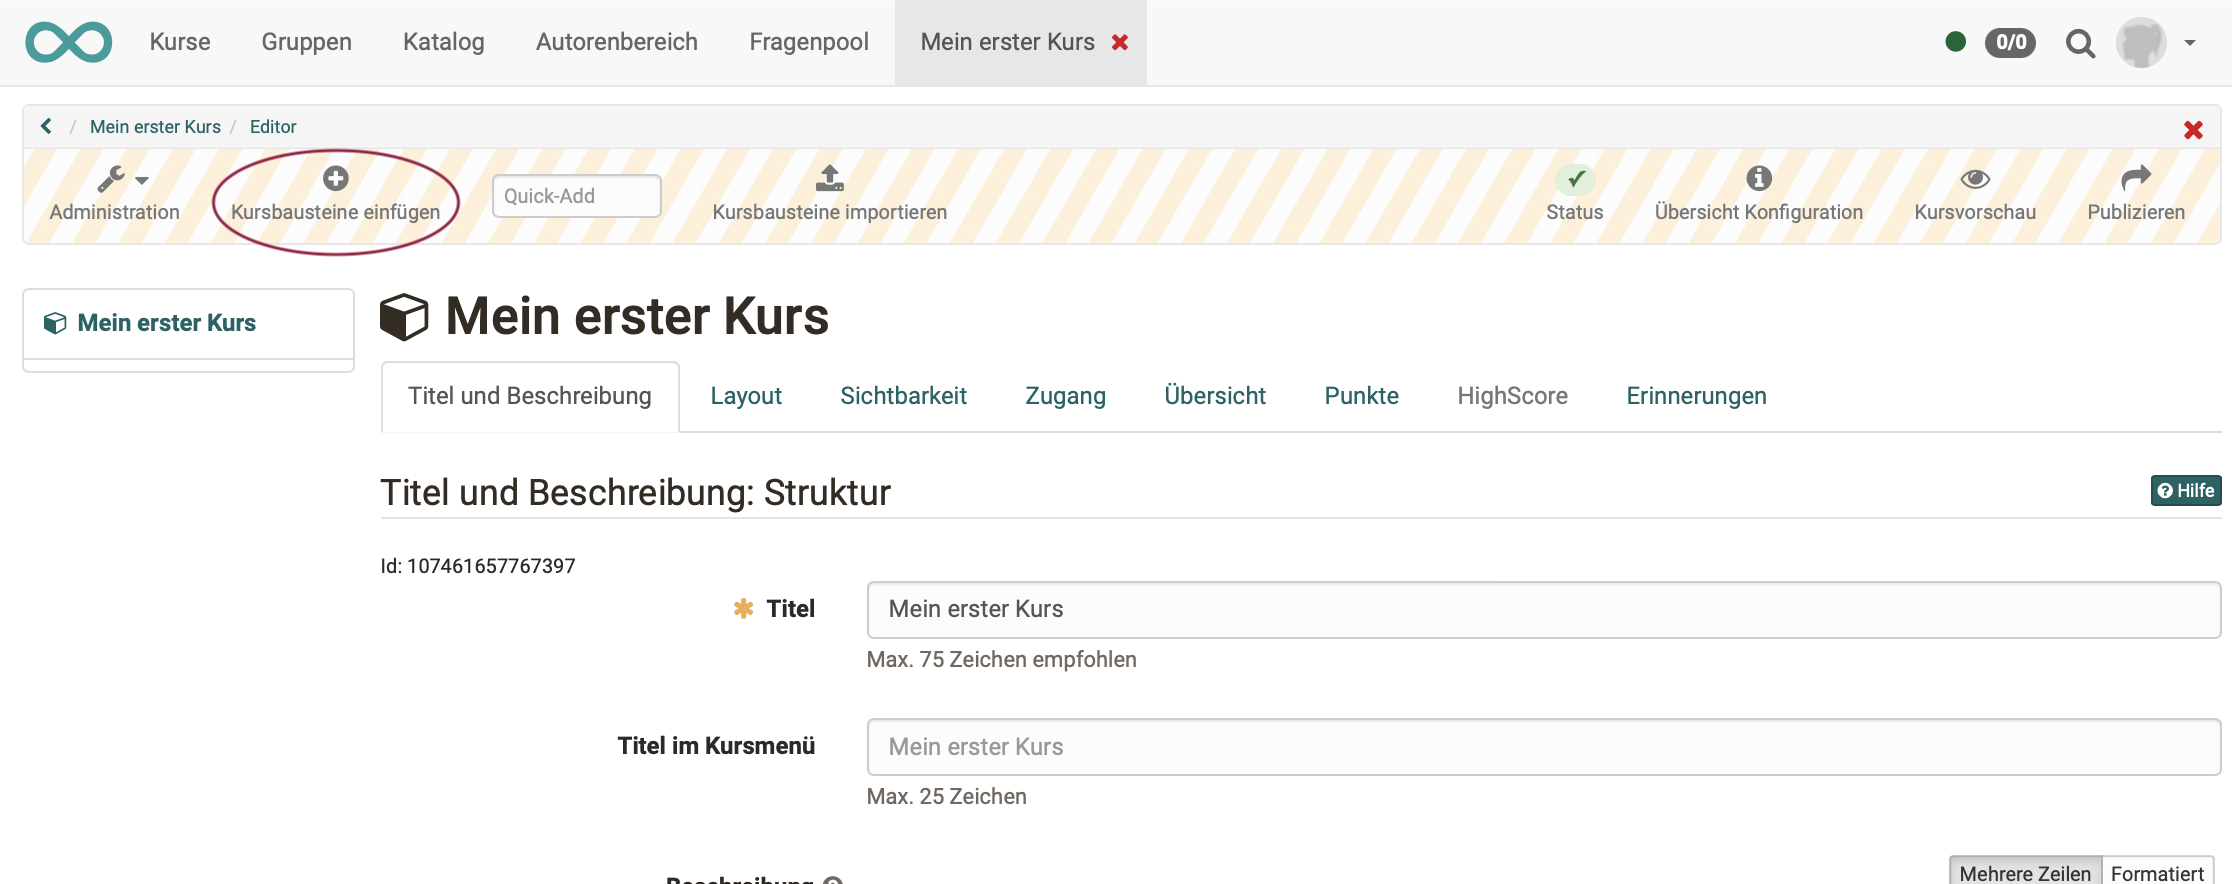Open Mein erster Kurs breadcrumb link

pos(155,127)
